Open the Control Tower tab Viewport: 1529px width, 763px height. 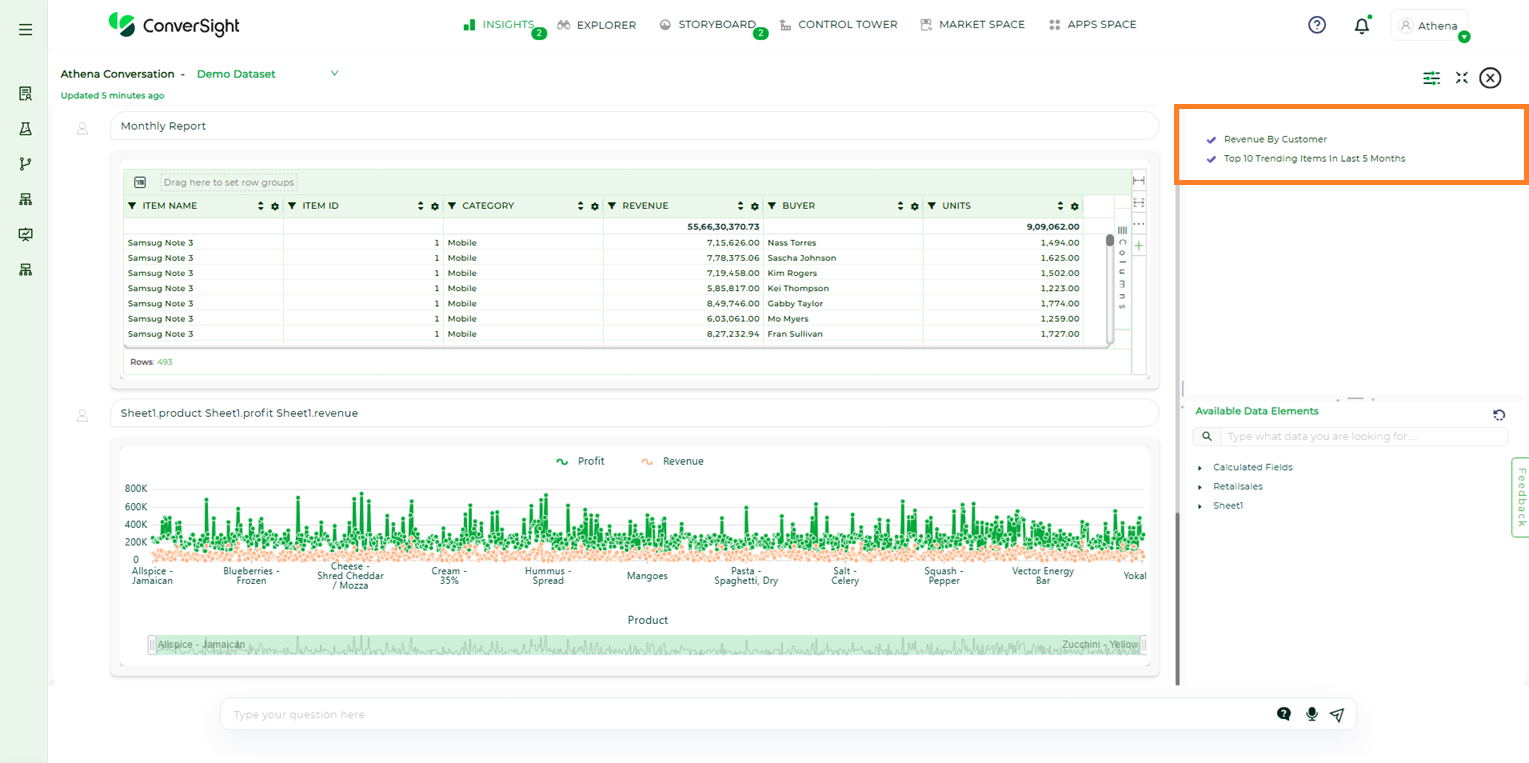click(x=838, y=24)
